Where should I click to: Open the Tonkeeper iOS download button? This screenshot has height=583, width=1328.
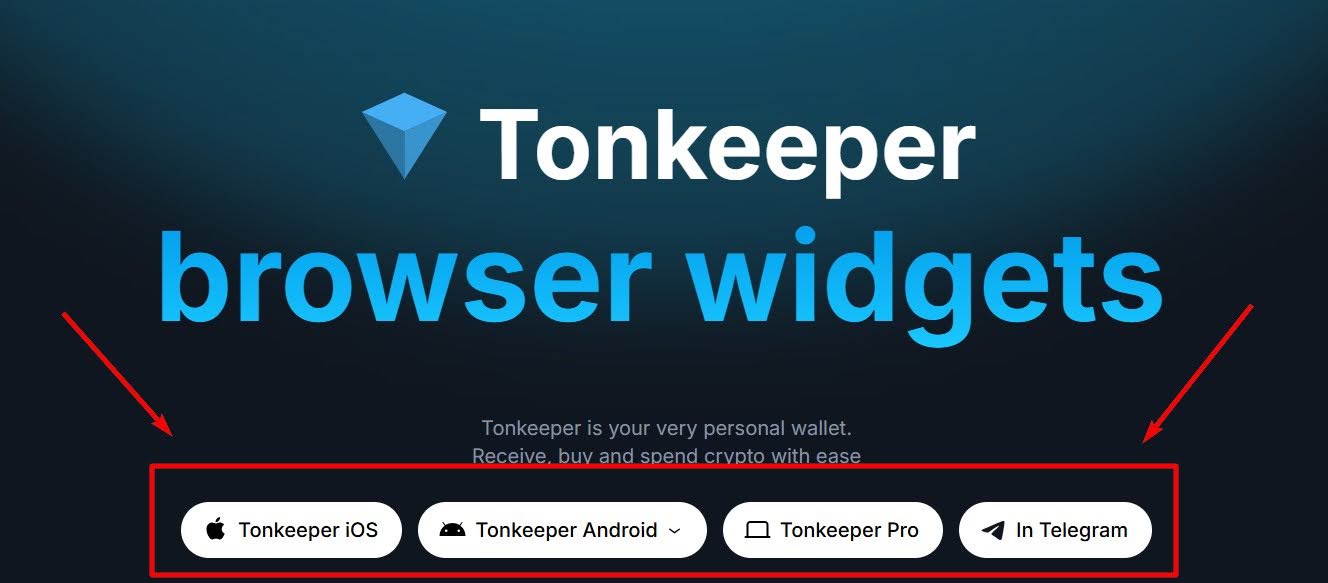(x=291, y=530)
